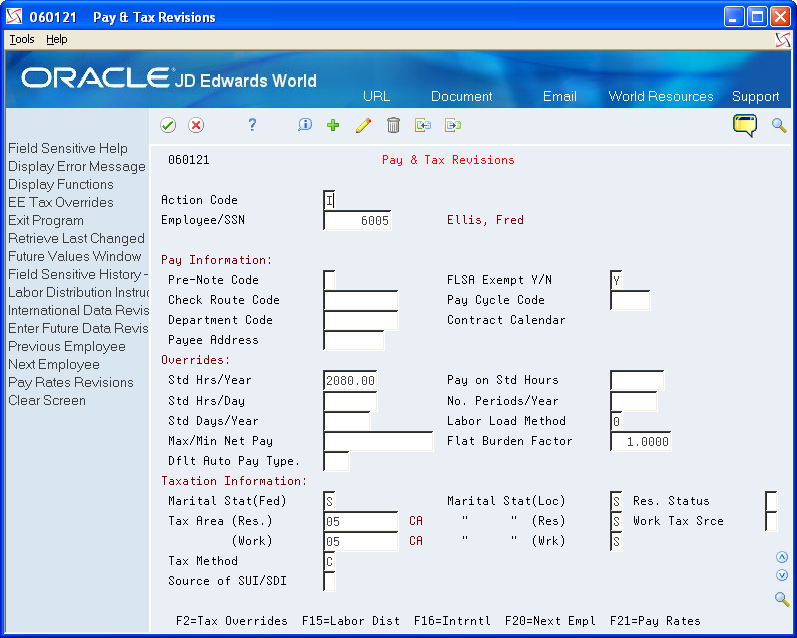Select Retrieve Last Changed link
Viewport: 797px width, 638px height.
point(76,238)
